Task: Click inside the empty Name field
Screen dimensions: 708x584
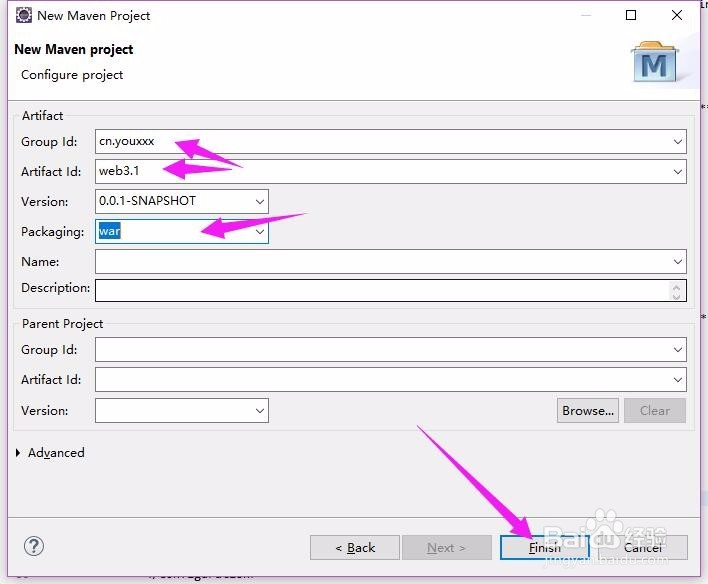Action: (x=391, y=262)
